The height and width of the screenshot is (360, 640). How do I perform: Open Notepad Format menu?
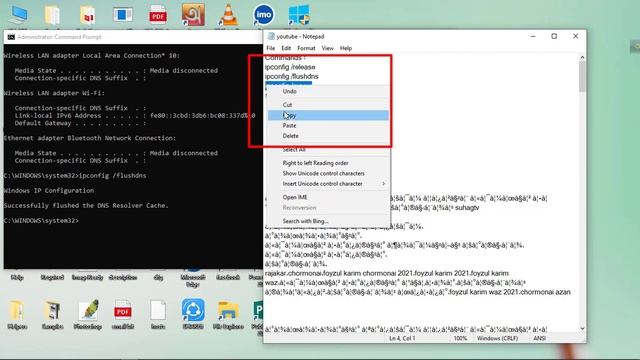click(306, 48)
